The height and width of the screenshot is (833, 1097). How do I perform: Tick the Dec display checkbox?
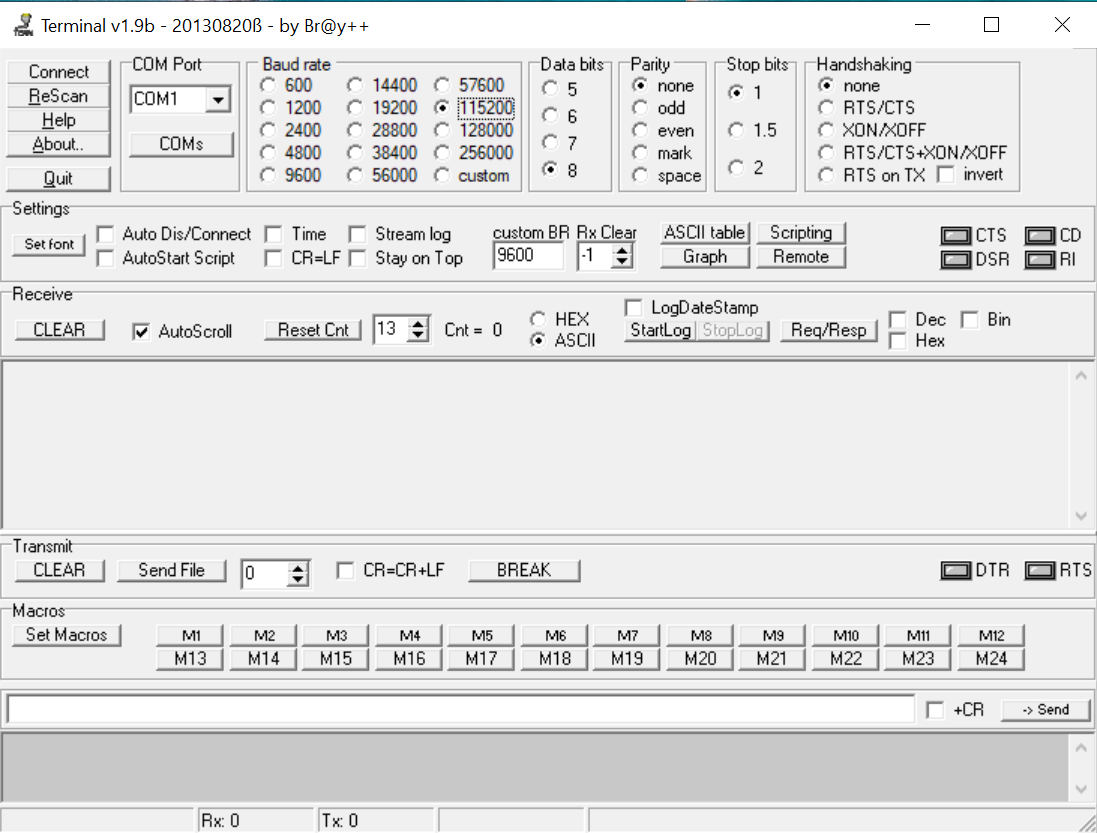[x=898, y=320]
